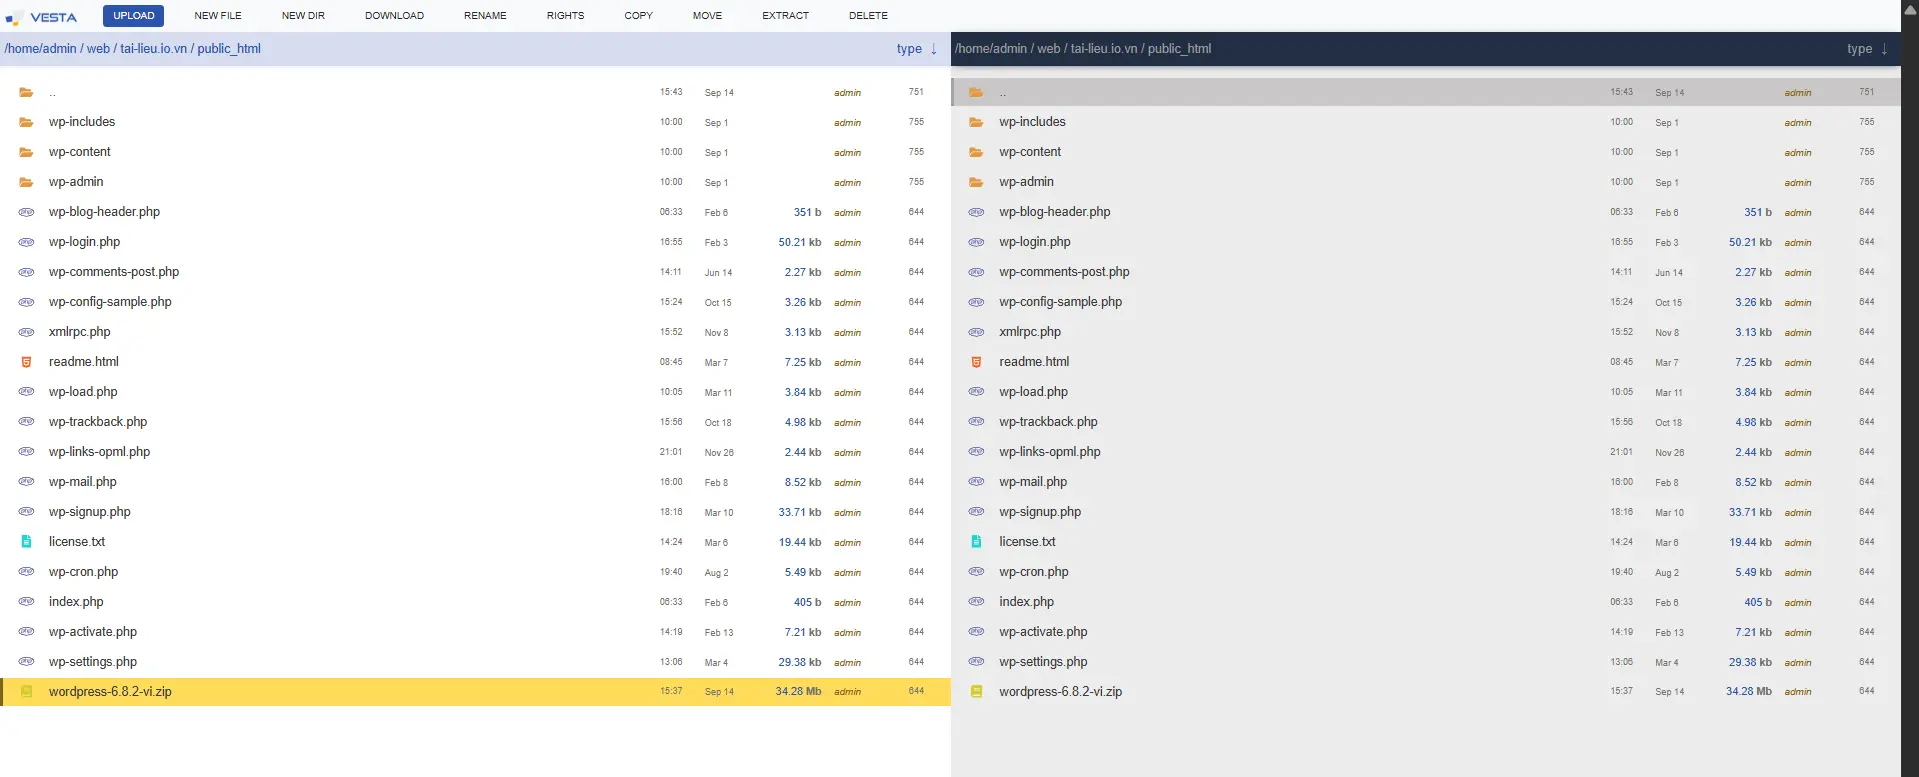The width and height of the screenshot is (1919, 777).
Task: Click readme.html HTML icon in right pane
Action: pos(976,362)
